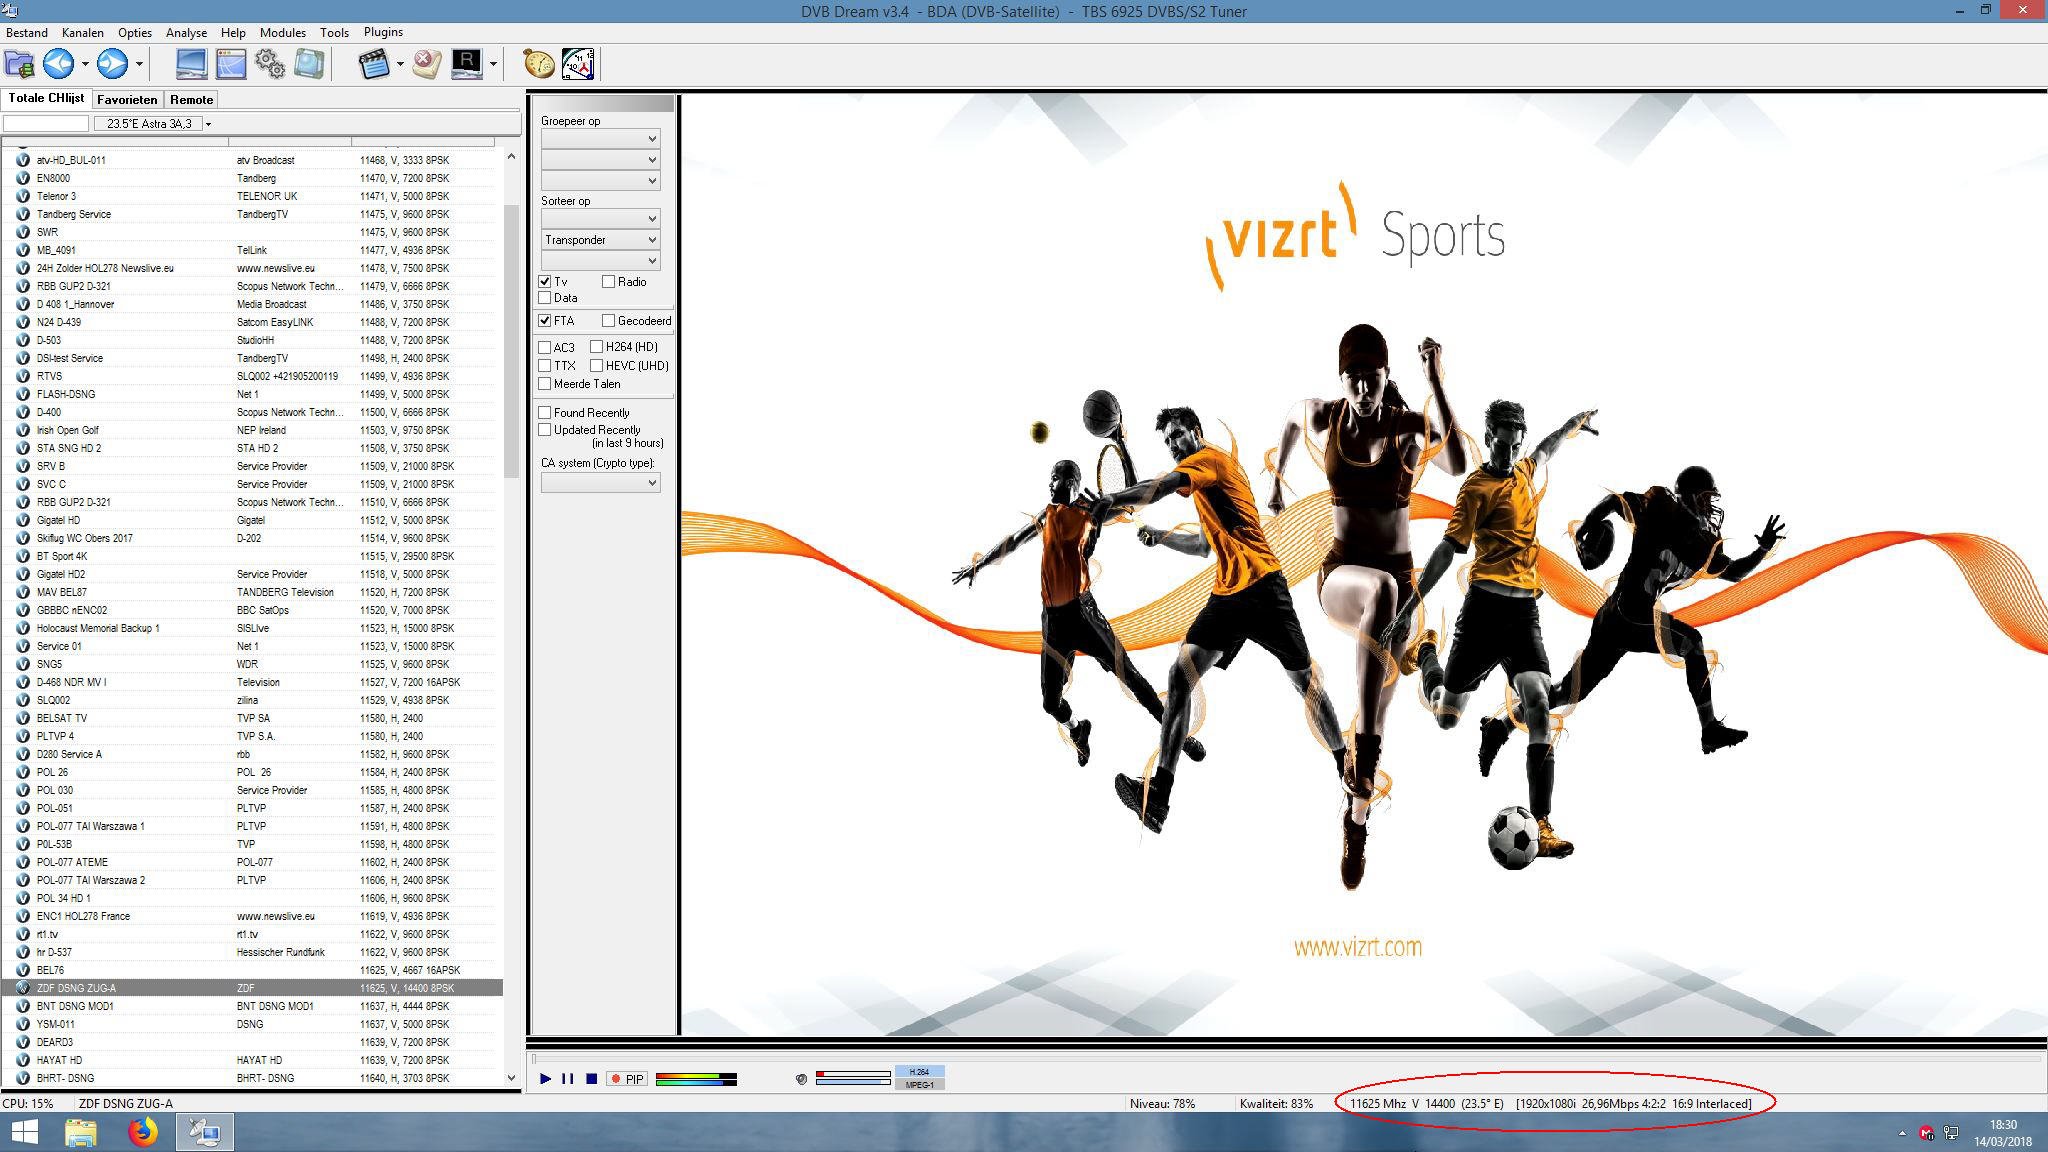The width and height of the screenshot is (2048, 1152).
Task: Open the Transponder sort dropdown
Action: (600, 240)
